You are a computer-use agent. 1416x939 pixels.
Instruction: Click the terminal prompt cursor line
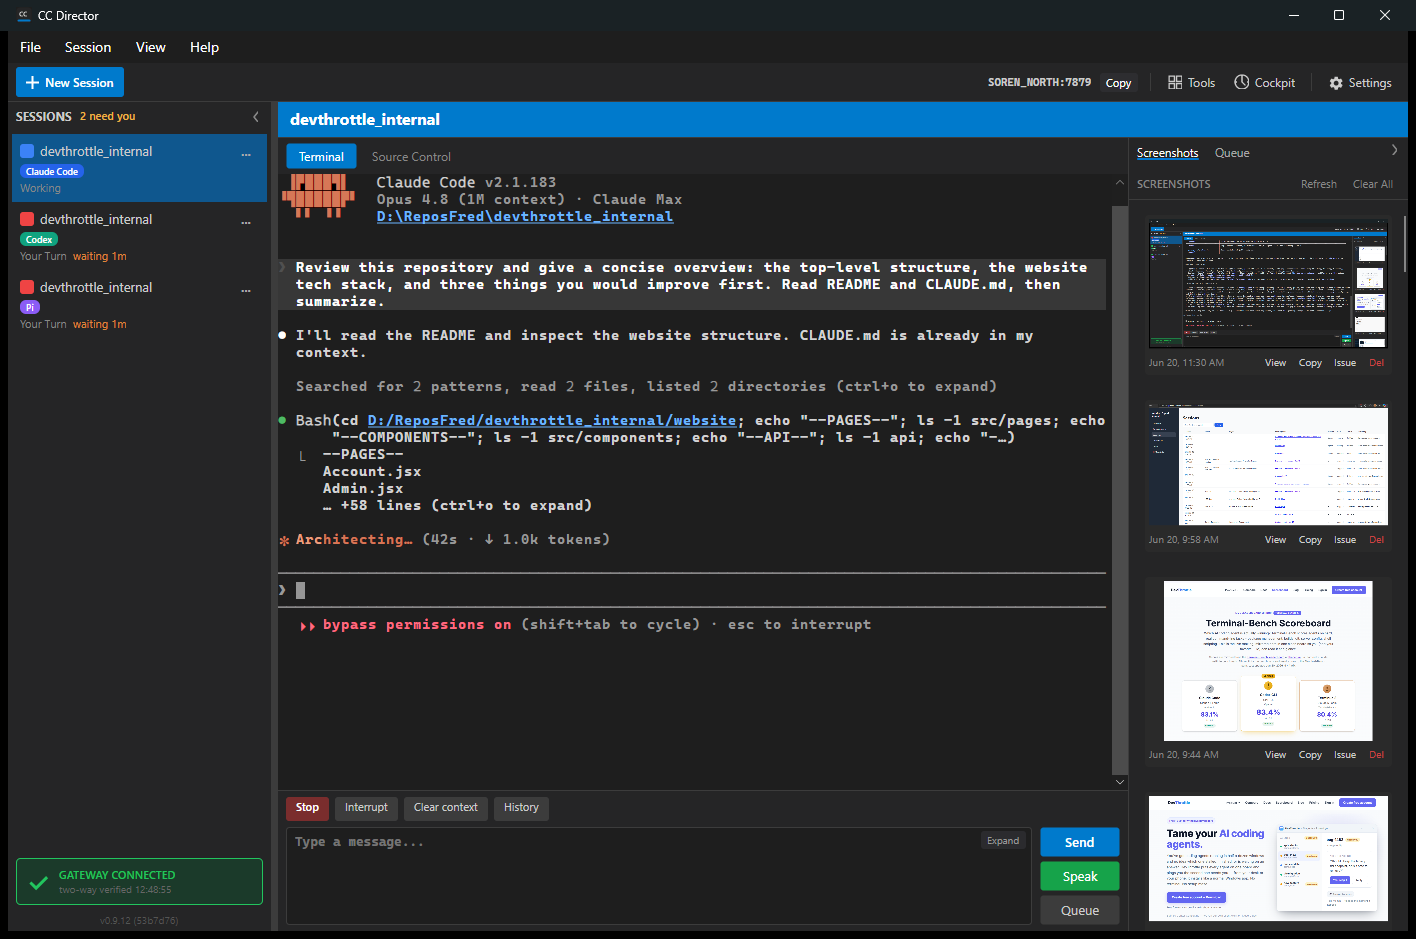(x=692, y=590)
